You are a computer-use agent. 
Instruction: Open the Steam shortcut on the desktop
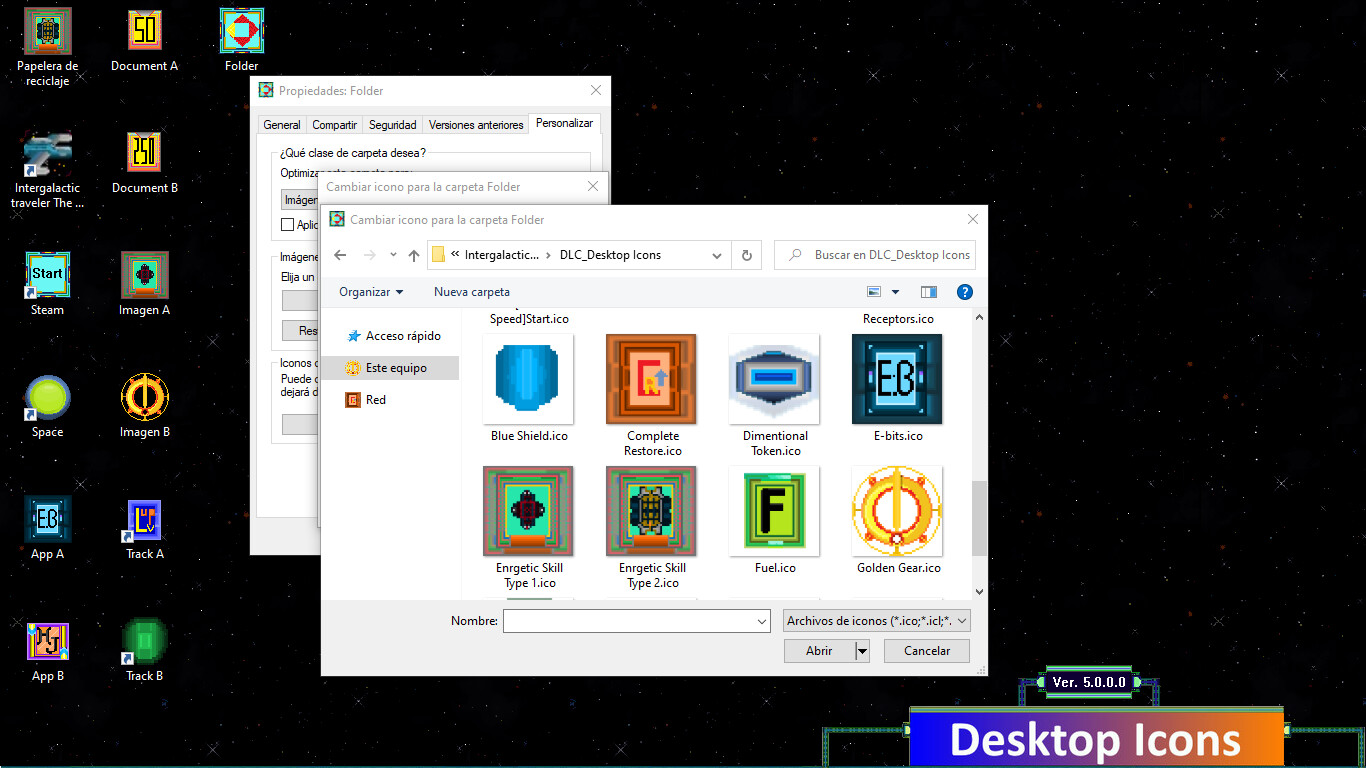46,275
